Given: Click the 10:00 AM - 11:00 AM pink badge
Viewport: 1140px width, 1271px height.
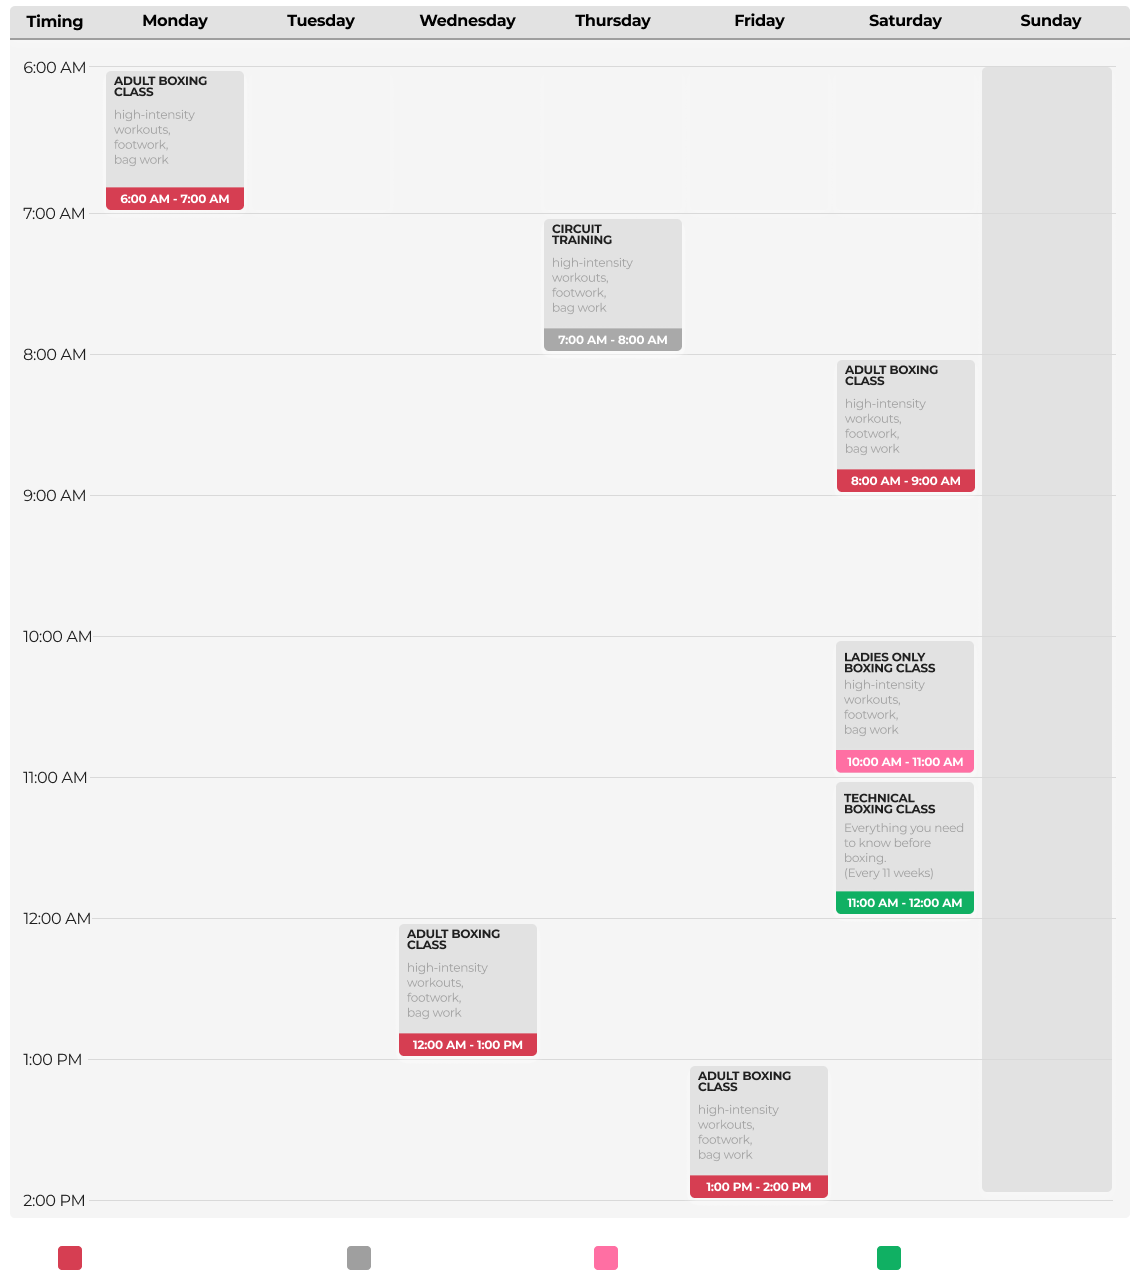Looking at the screenshot, I should coord(905,762).
